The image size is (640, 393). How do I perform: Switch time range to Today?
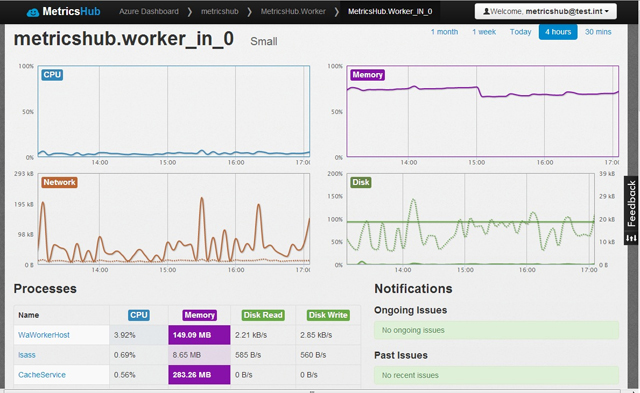(520, 32)
